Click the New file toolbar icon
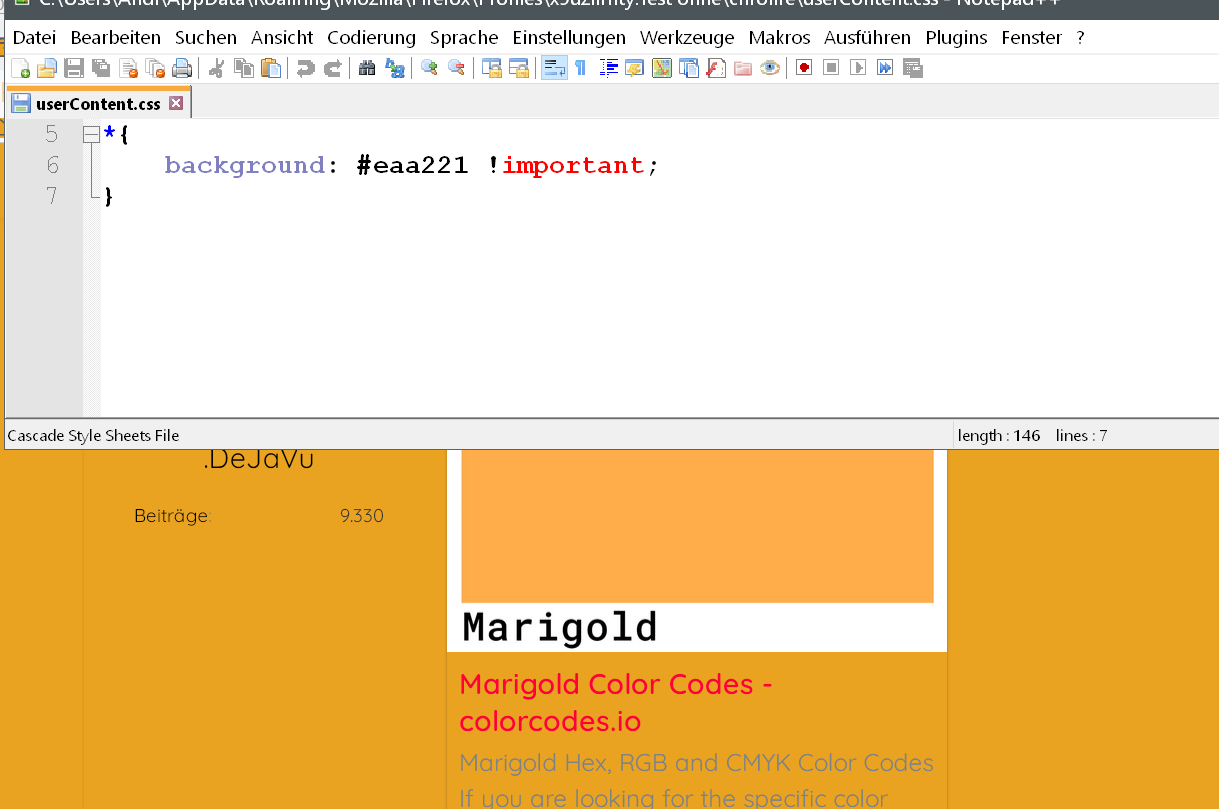 pyautogui.click(x=20, y=68)
